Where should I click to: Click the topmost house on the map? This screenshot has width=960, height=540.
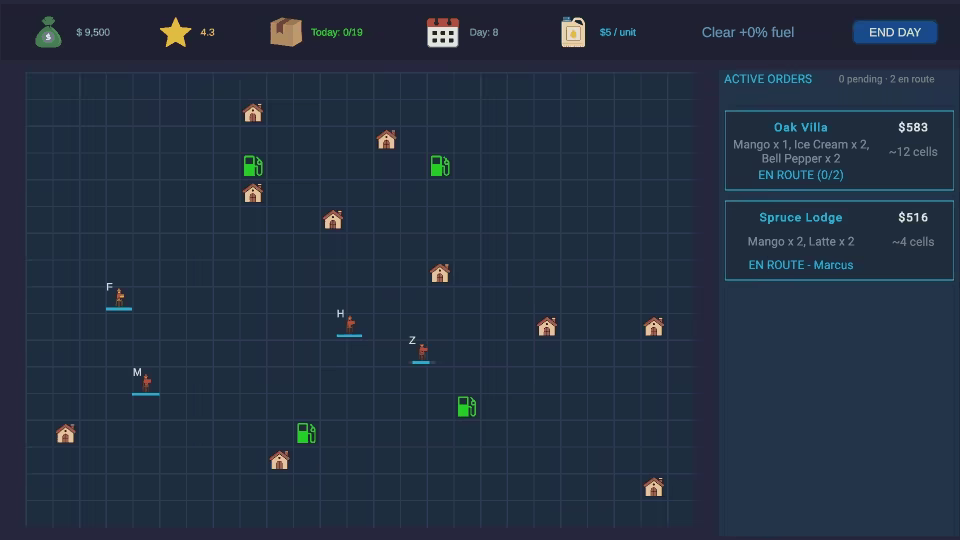coord(253,113)
